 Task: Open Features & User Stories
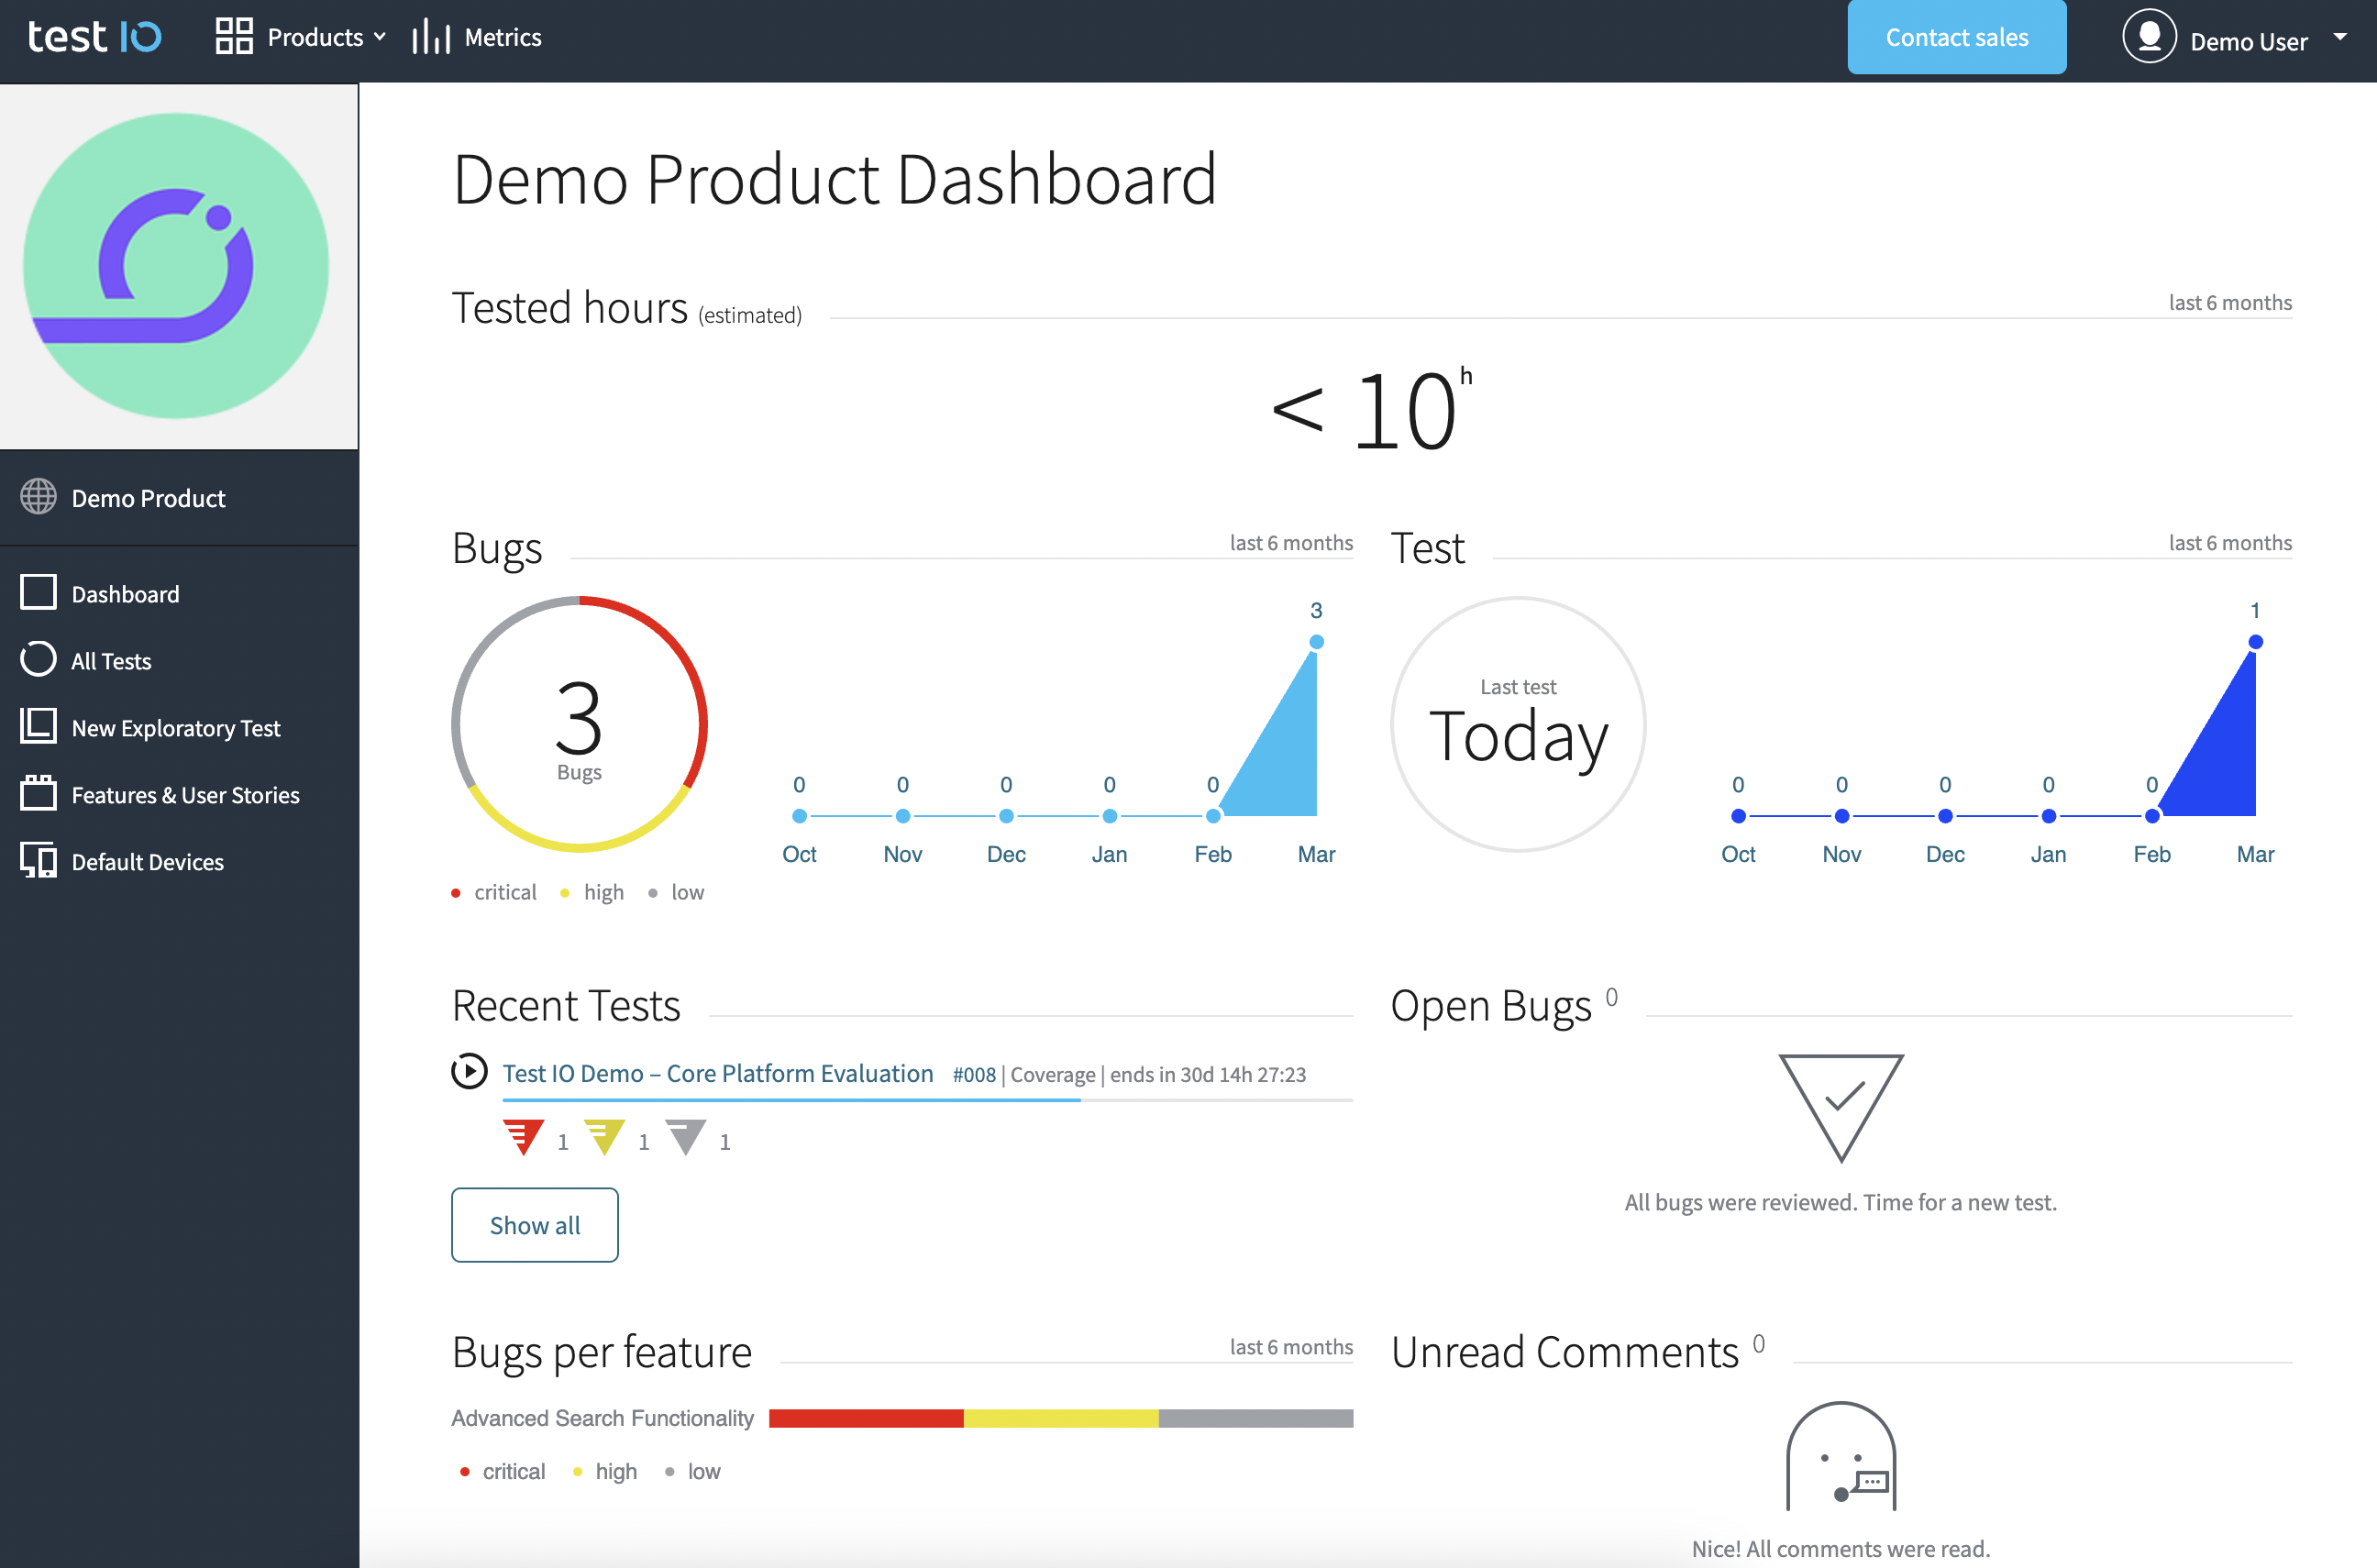coord(185,795)
